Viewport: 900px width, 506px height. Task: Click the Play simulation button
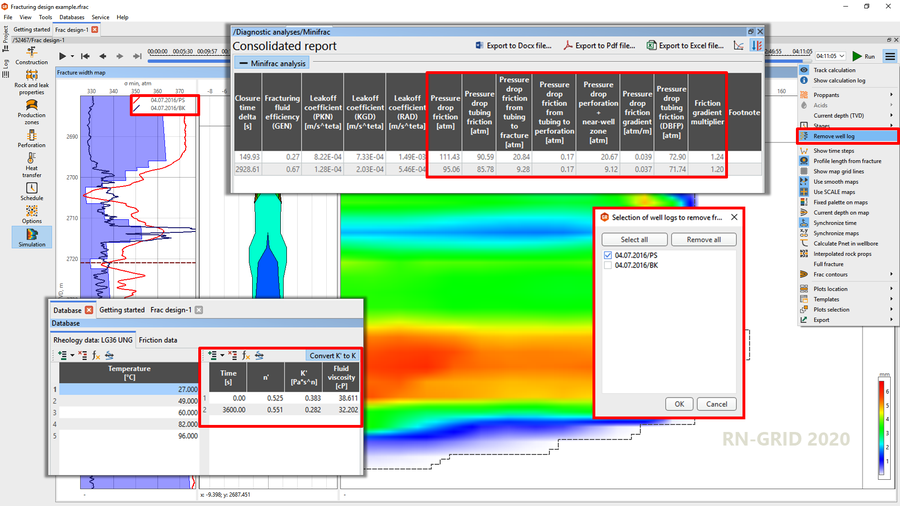click(x=63, y=56)
